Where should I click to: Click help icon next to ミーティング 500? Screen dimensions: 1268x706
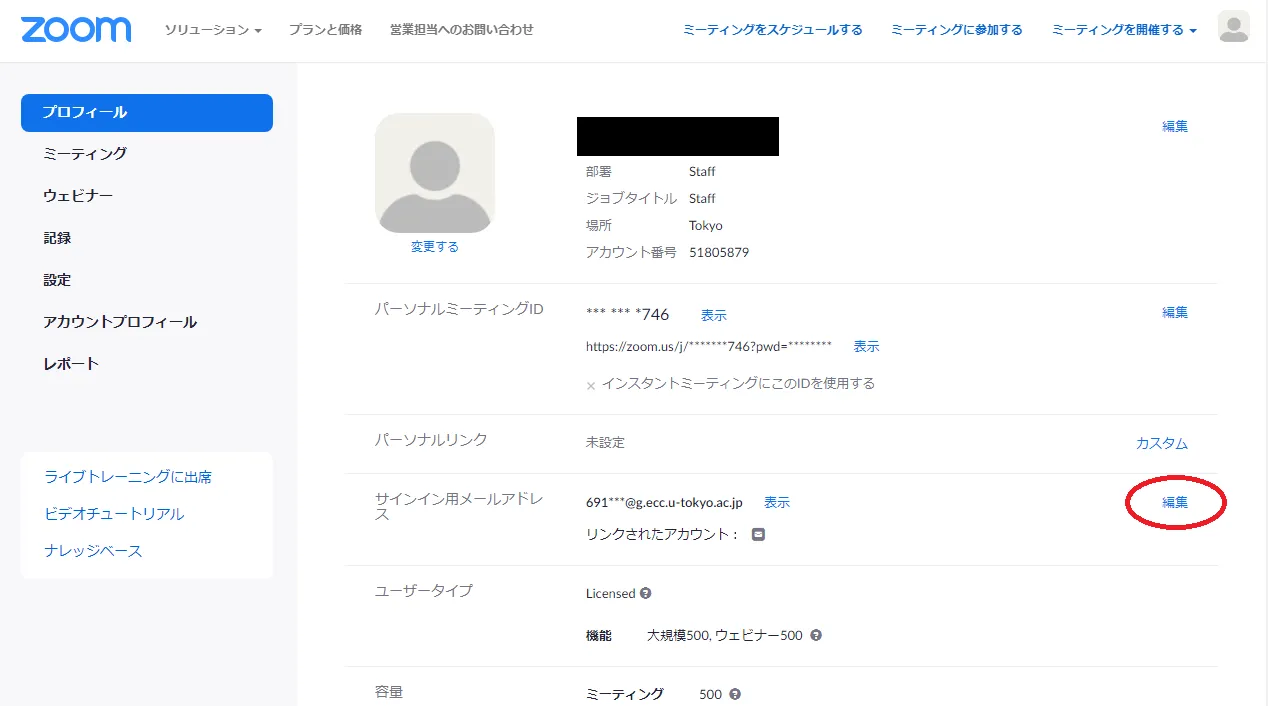click(735, 694)
